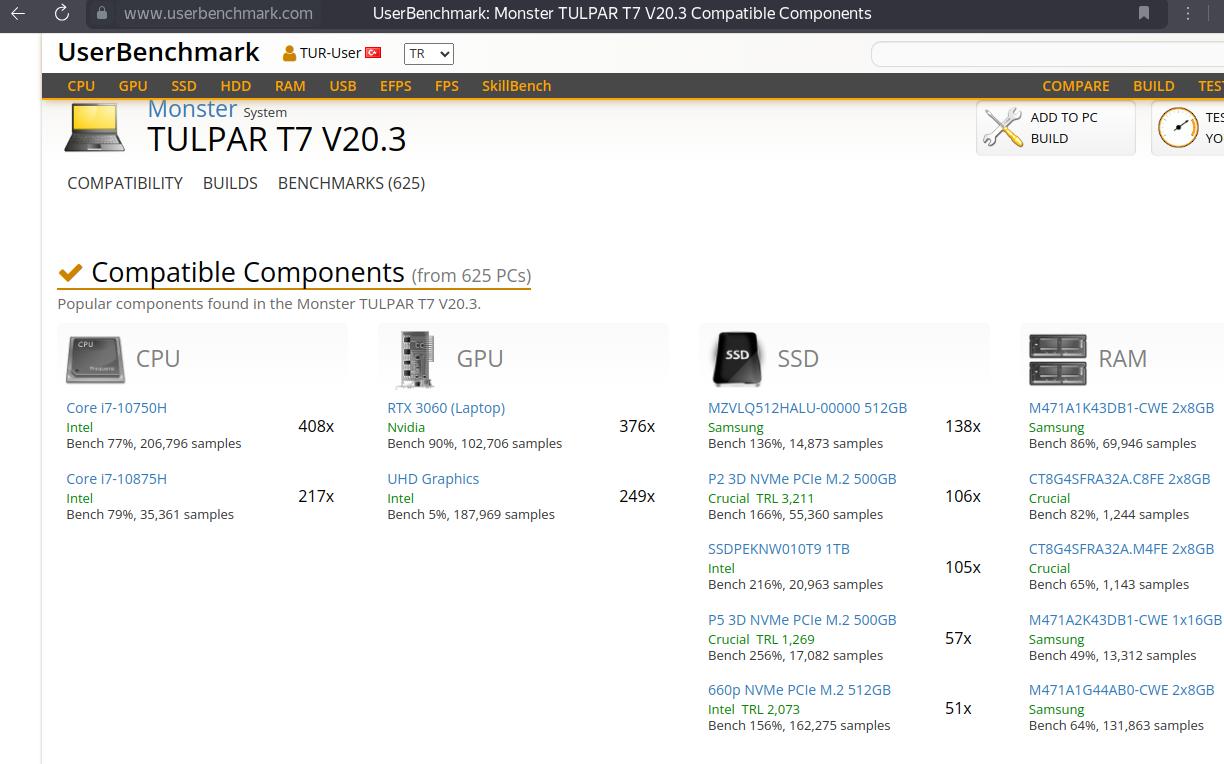Click the Samsung brand under MZVLQ512HALU

point(735,427)
